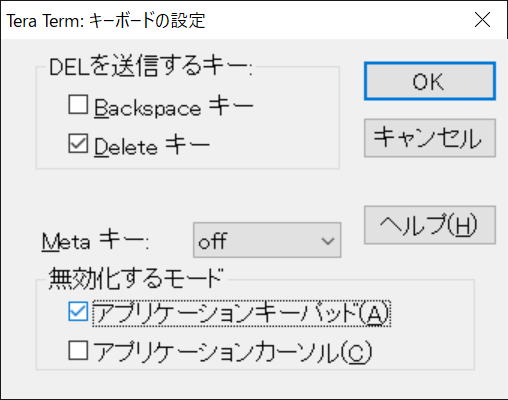Uncheck the Delete キー checkbox
The height and width of the screenshot is (400, 508).
tap(78, 143)
